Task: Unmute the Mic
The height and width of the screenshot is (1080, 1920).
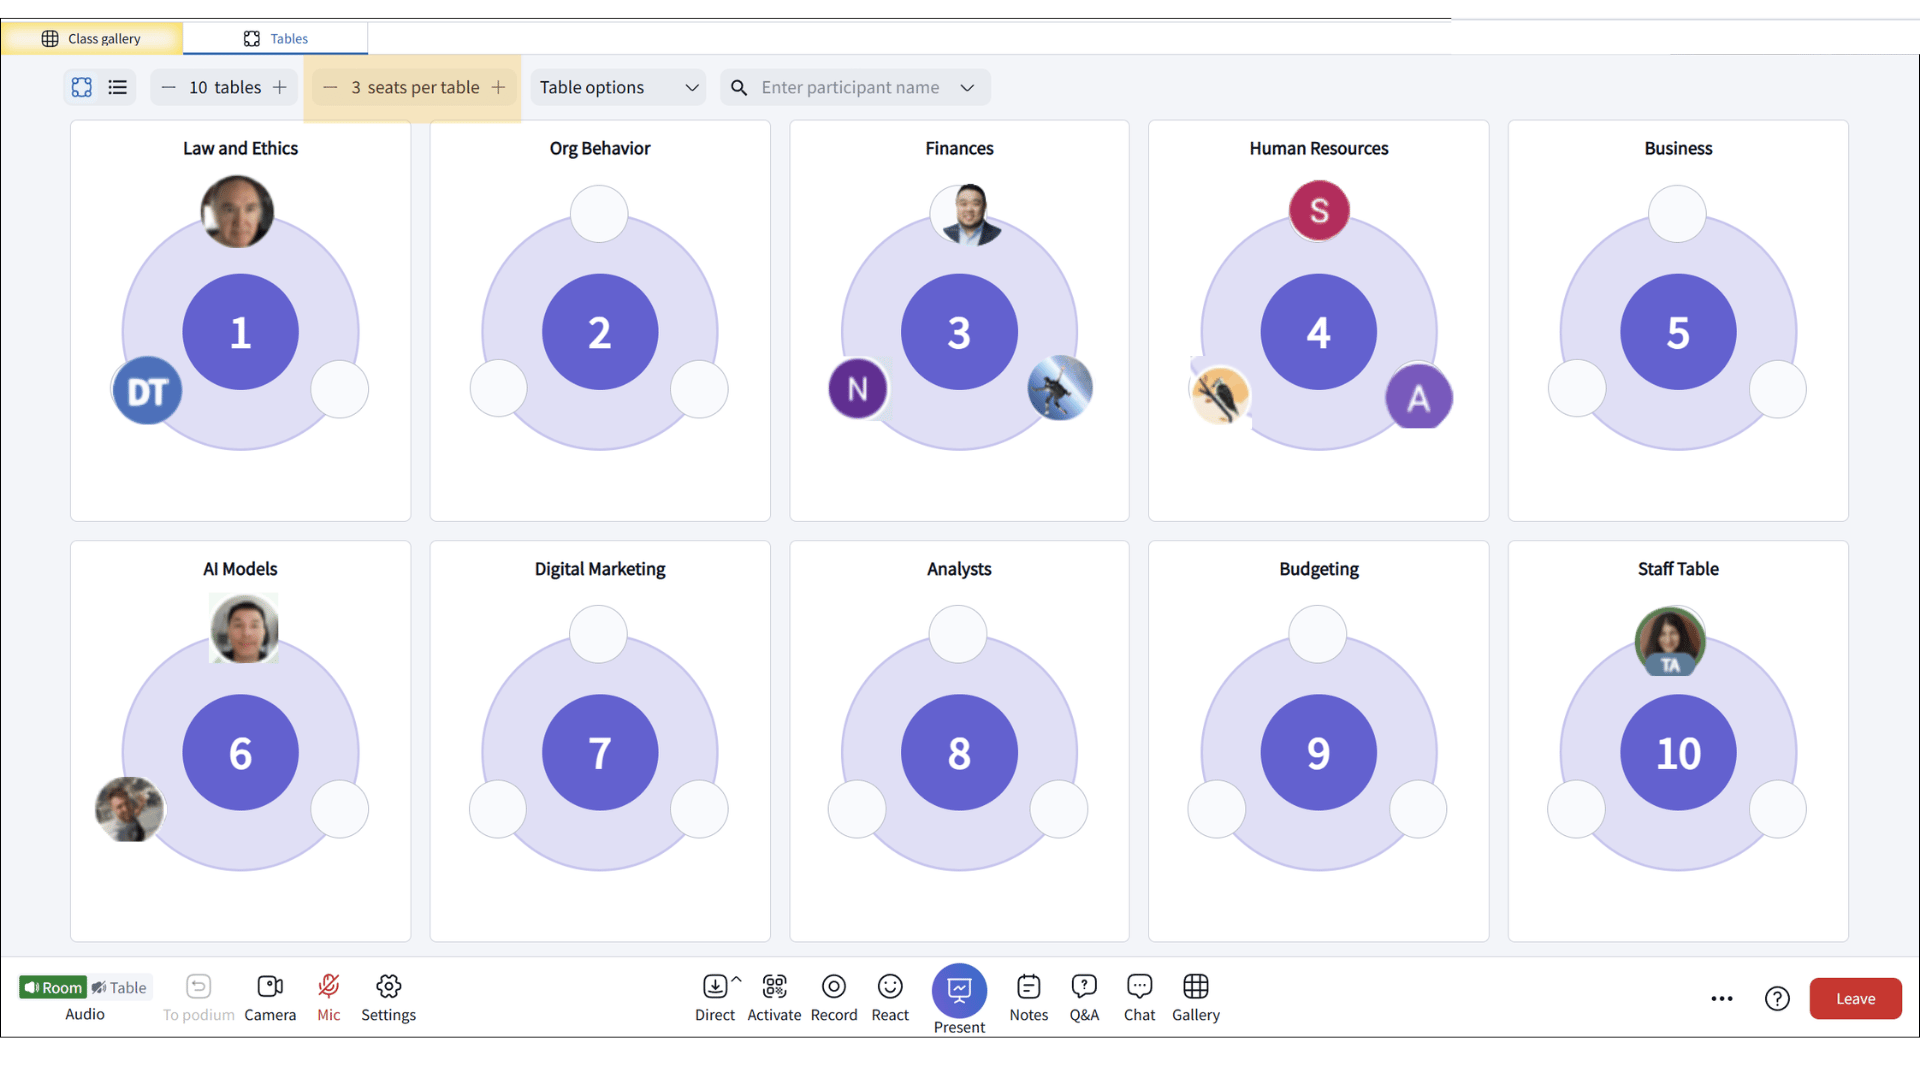Action: (x=329, y=998)
